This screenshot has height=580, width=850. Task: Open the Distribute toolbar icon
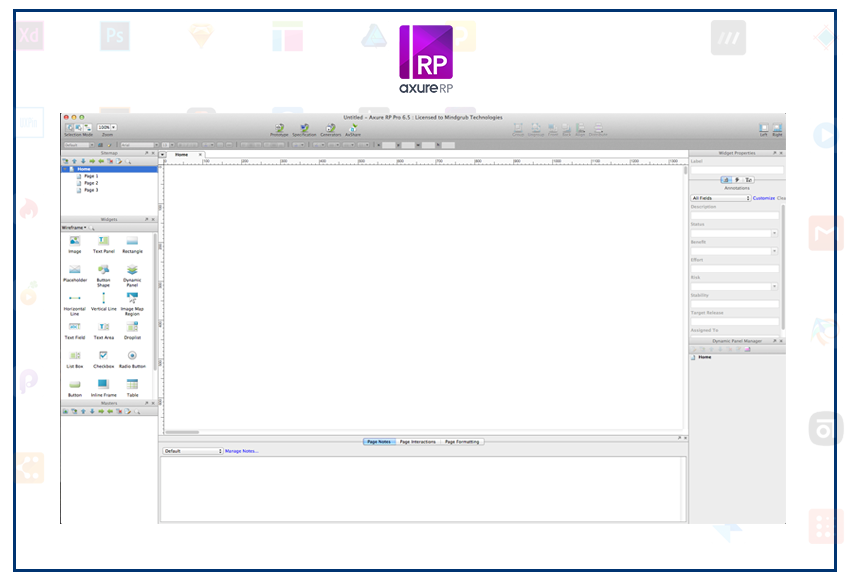[598, 130]
